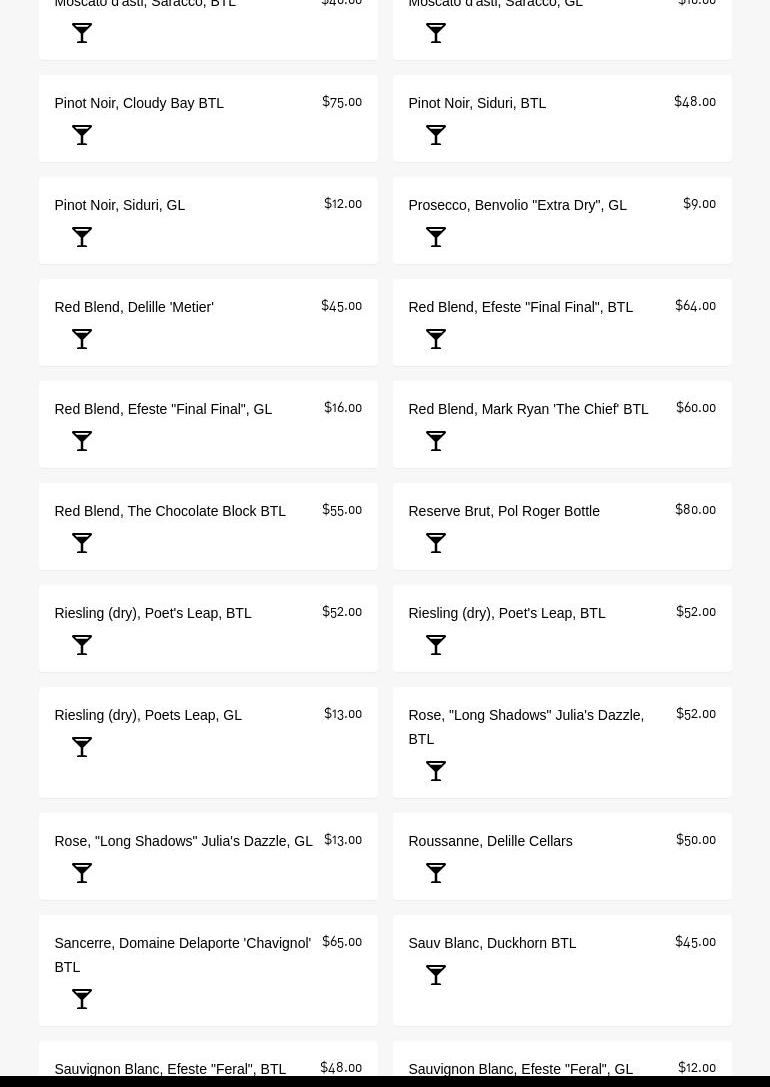
Task: Click the $80.00 price of Reserve Brut
Action: click(695, 510)
